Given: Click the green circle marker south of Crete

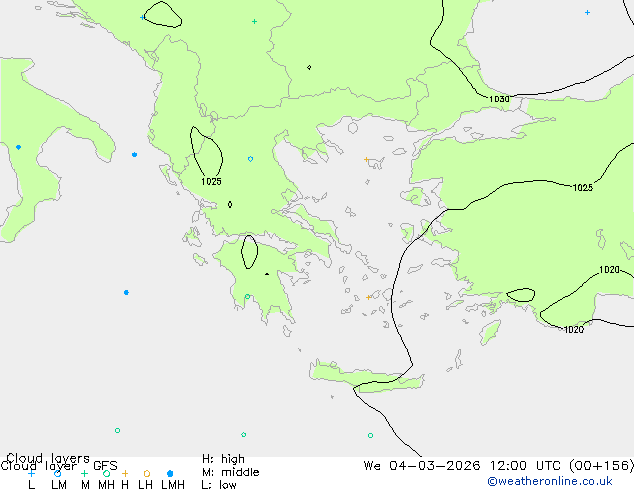Looking at the screenshot, I should coord(370,435).
